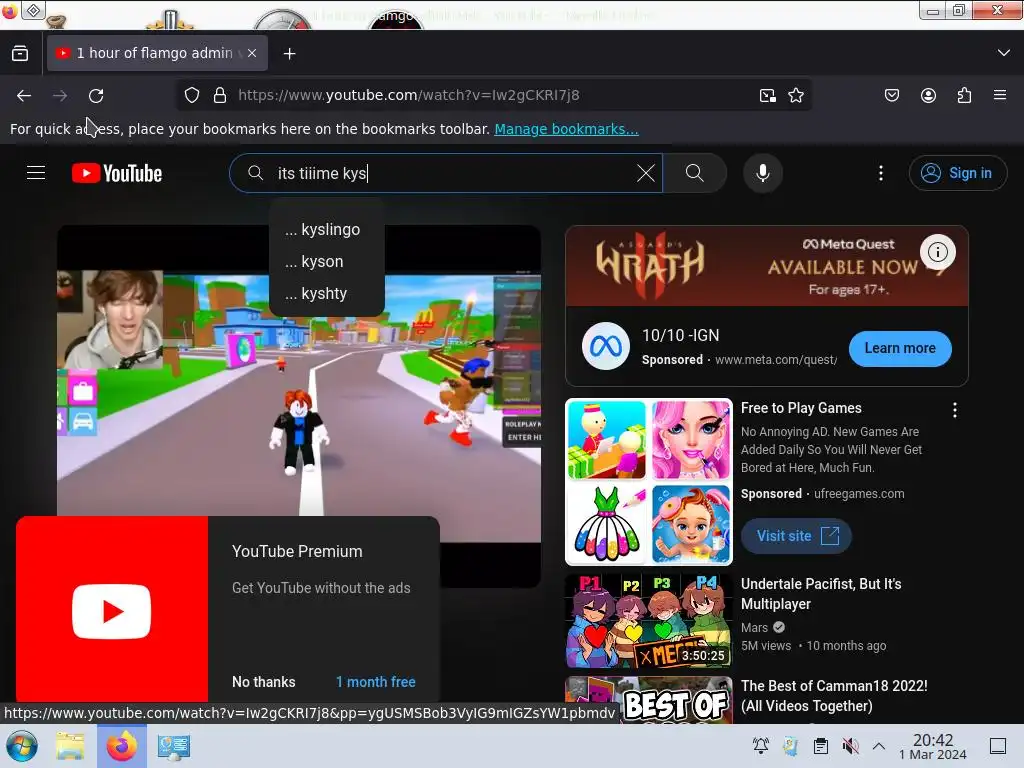Open third taskbar app with monitor icon

(173, 746)
